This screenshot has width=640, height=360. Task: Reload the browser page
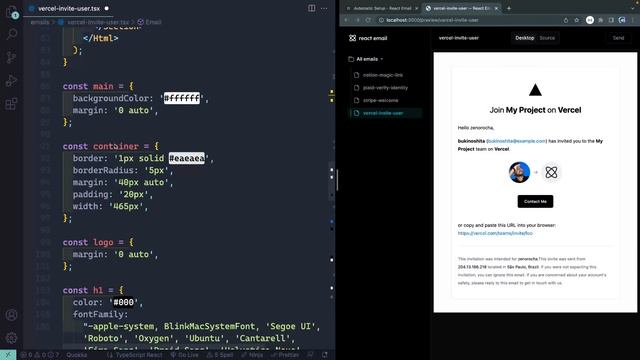(368, 20)
